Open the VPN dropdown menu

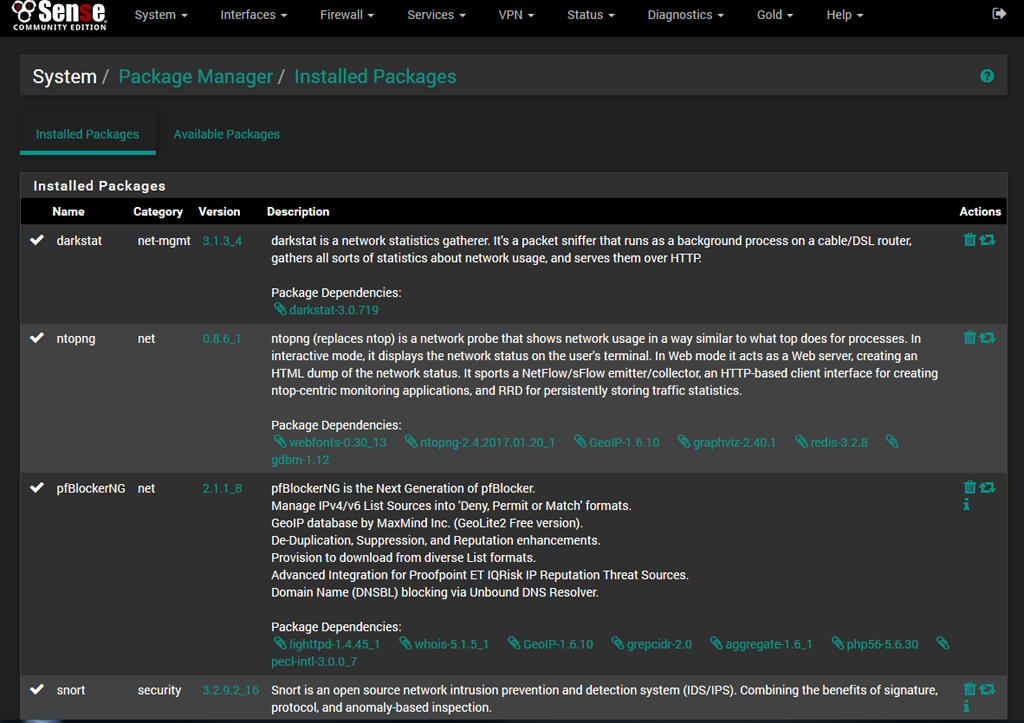point(516,14)
